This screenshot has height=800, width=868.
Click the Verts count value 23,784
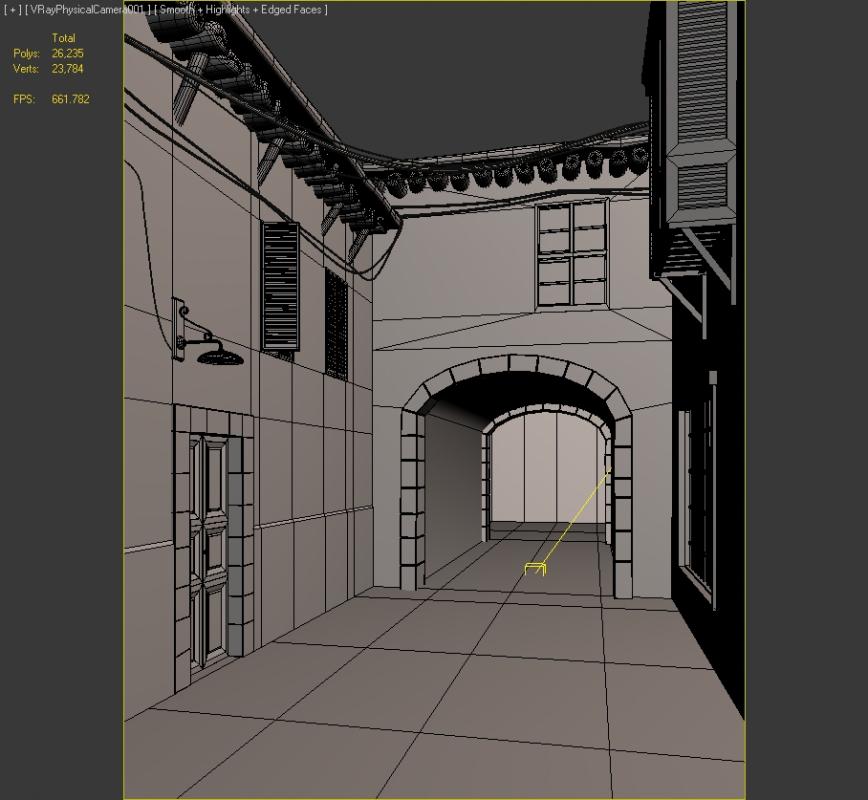pyautogui.click(x=68, y=69)
